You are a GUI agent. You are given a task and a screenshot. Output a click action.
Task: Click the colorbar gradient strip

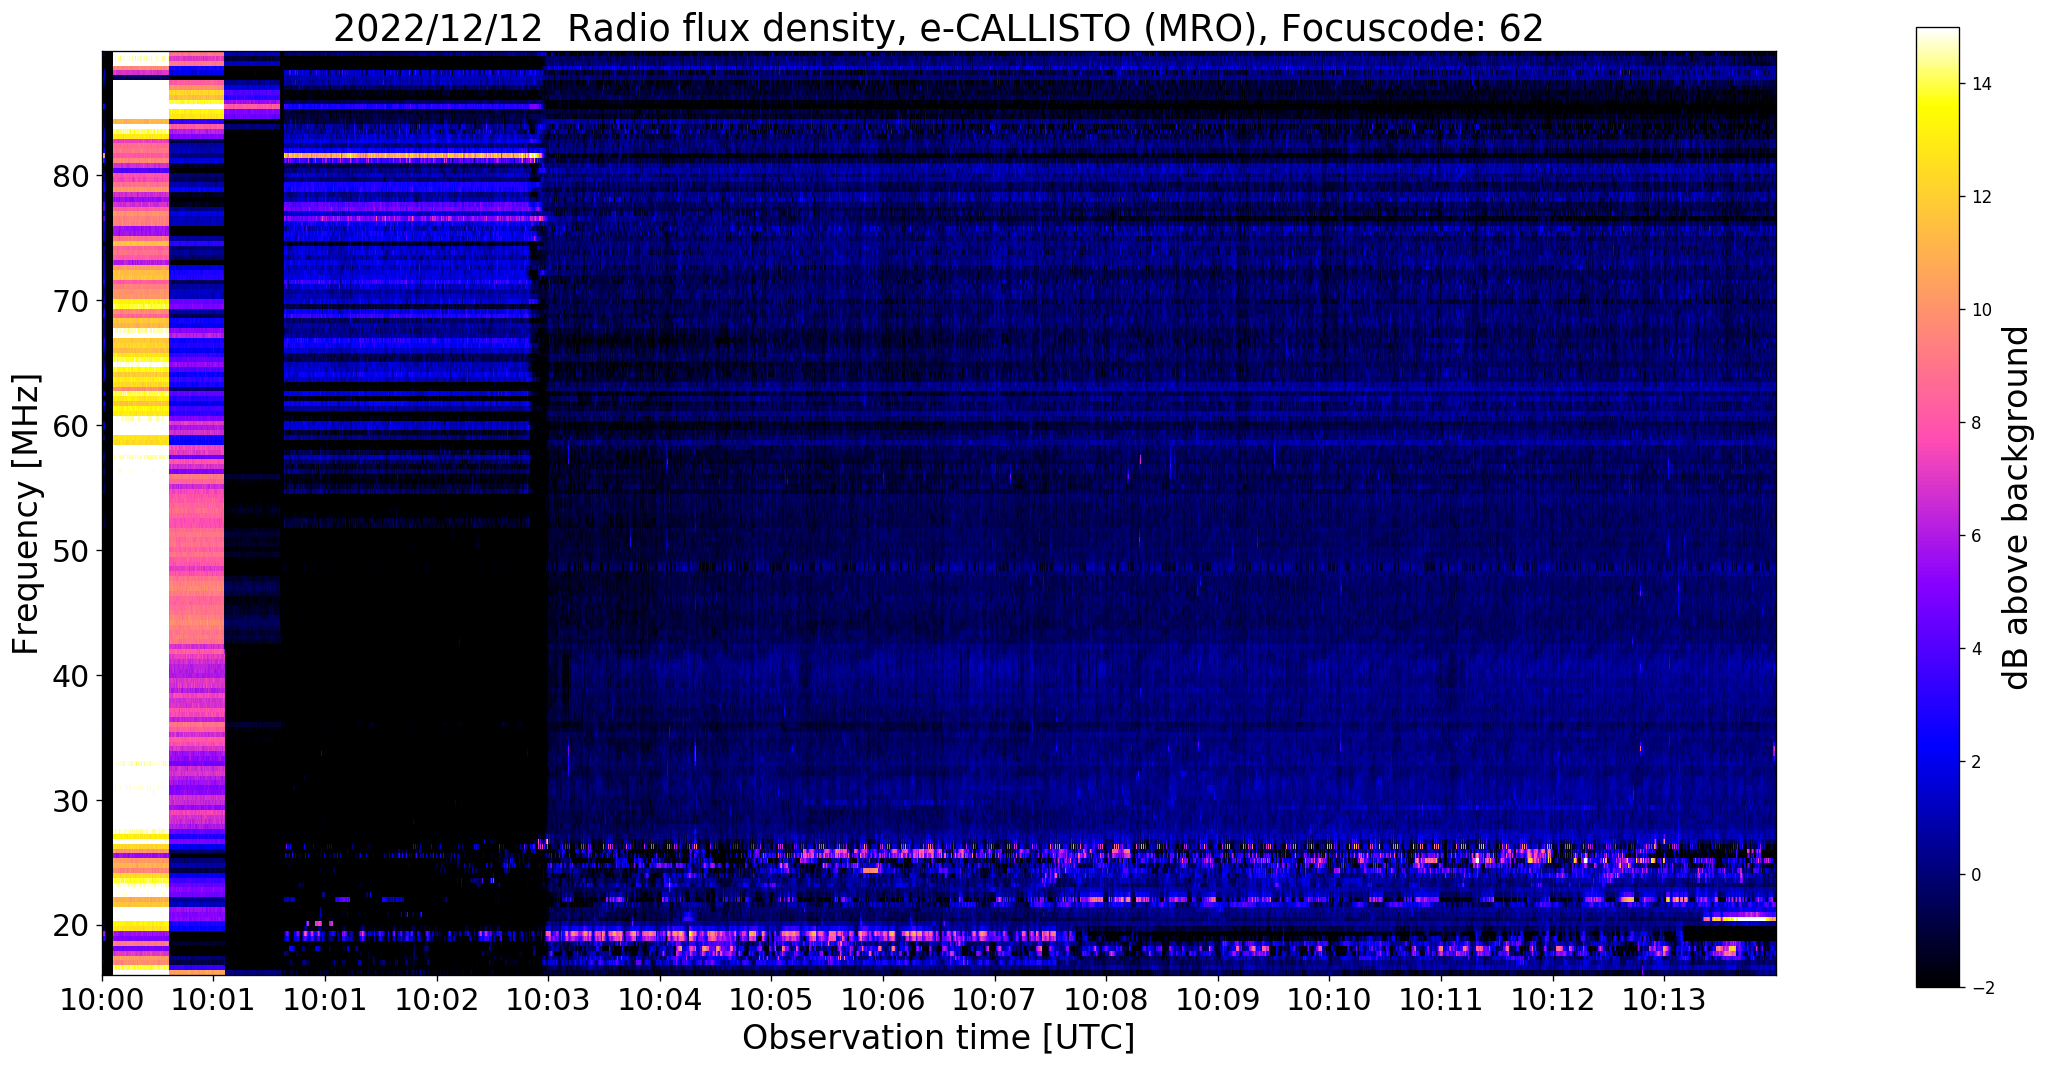(x=1937, y=507)
